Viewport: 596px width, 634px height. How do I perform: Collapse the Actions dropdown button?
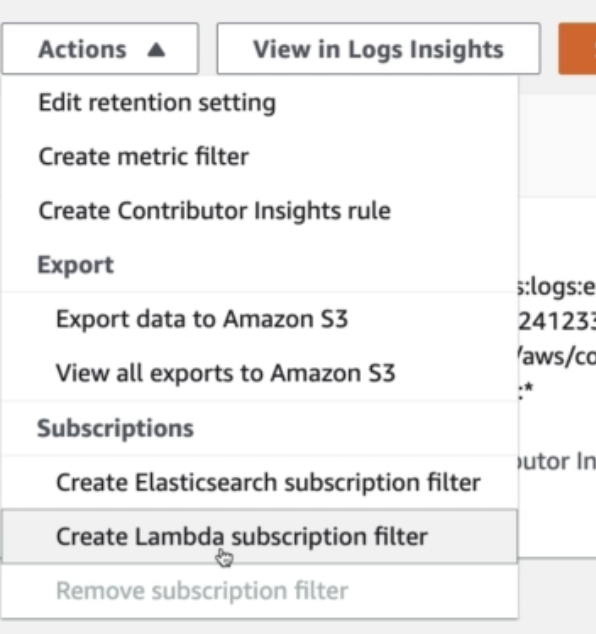pos(100,49)
